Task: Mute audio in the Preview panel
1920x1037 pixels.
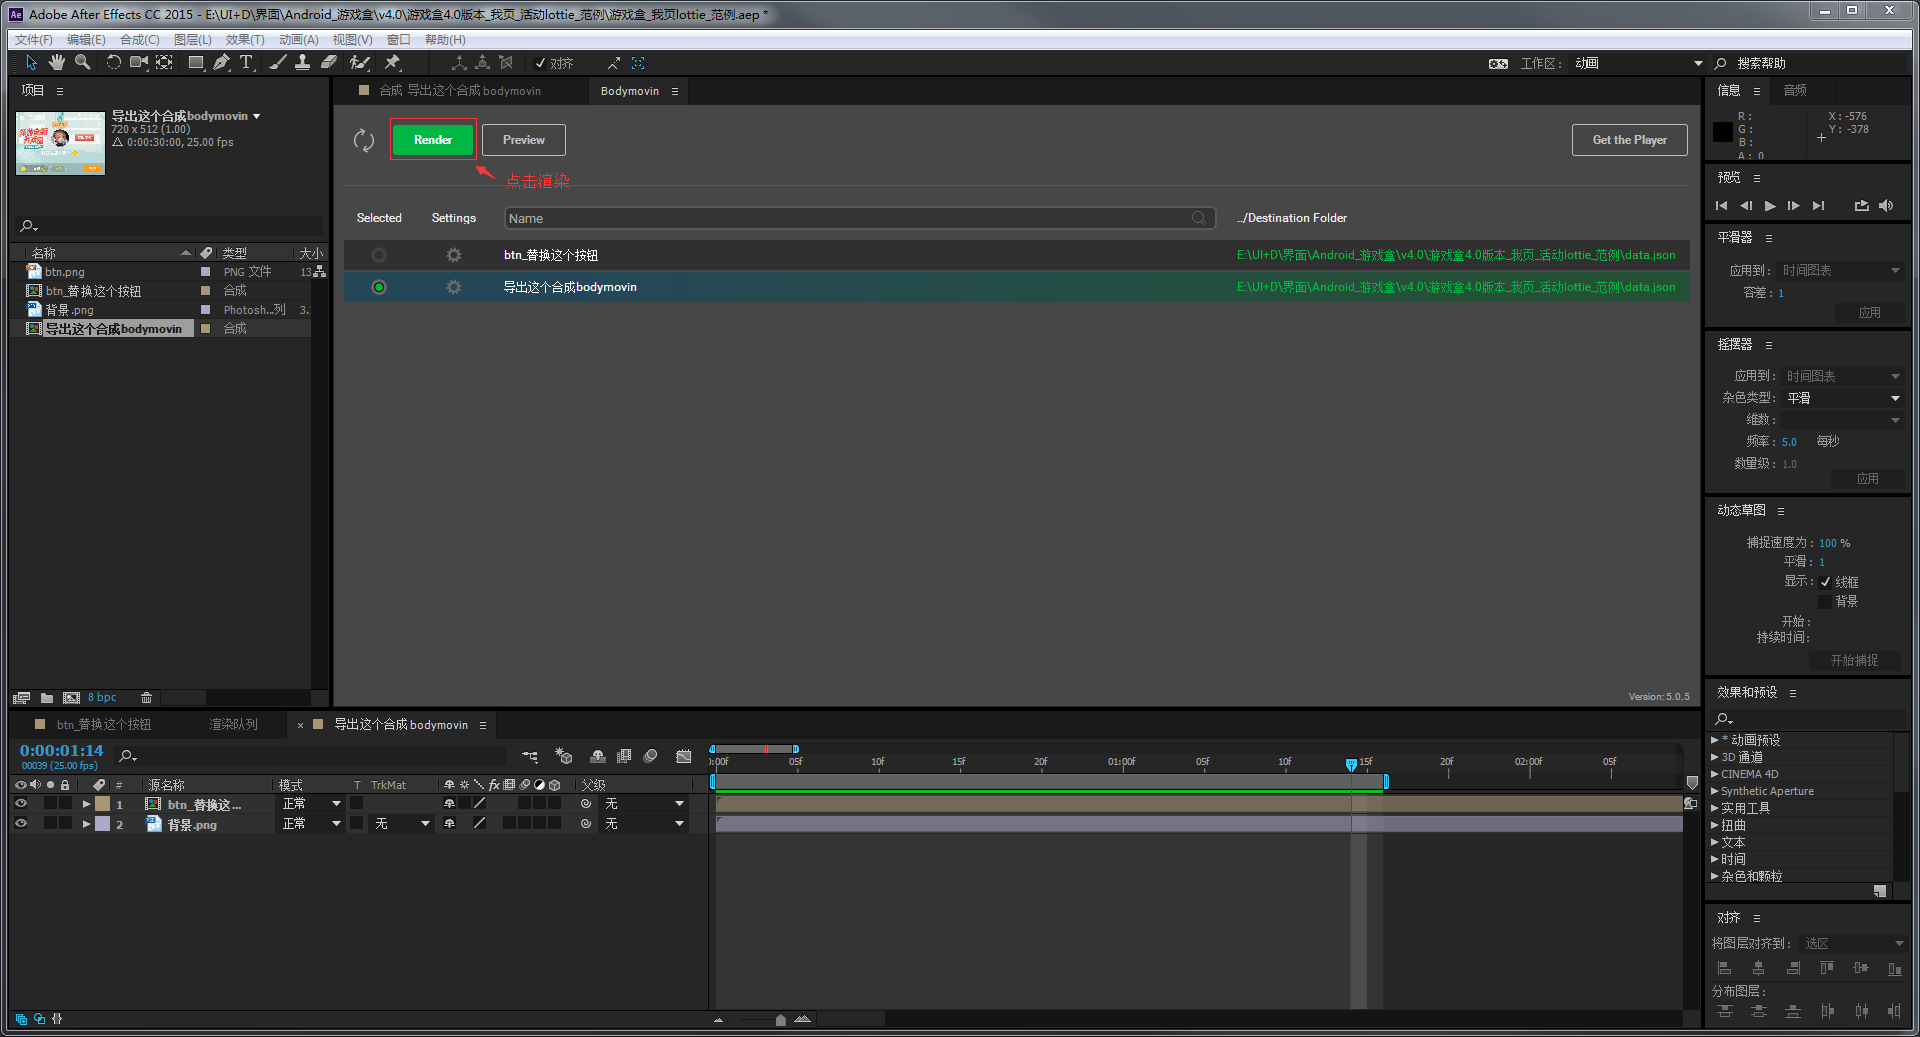Action: click(1886, 206)
